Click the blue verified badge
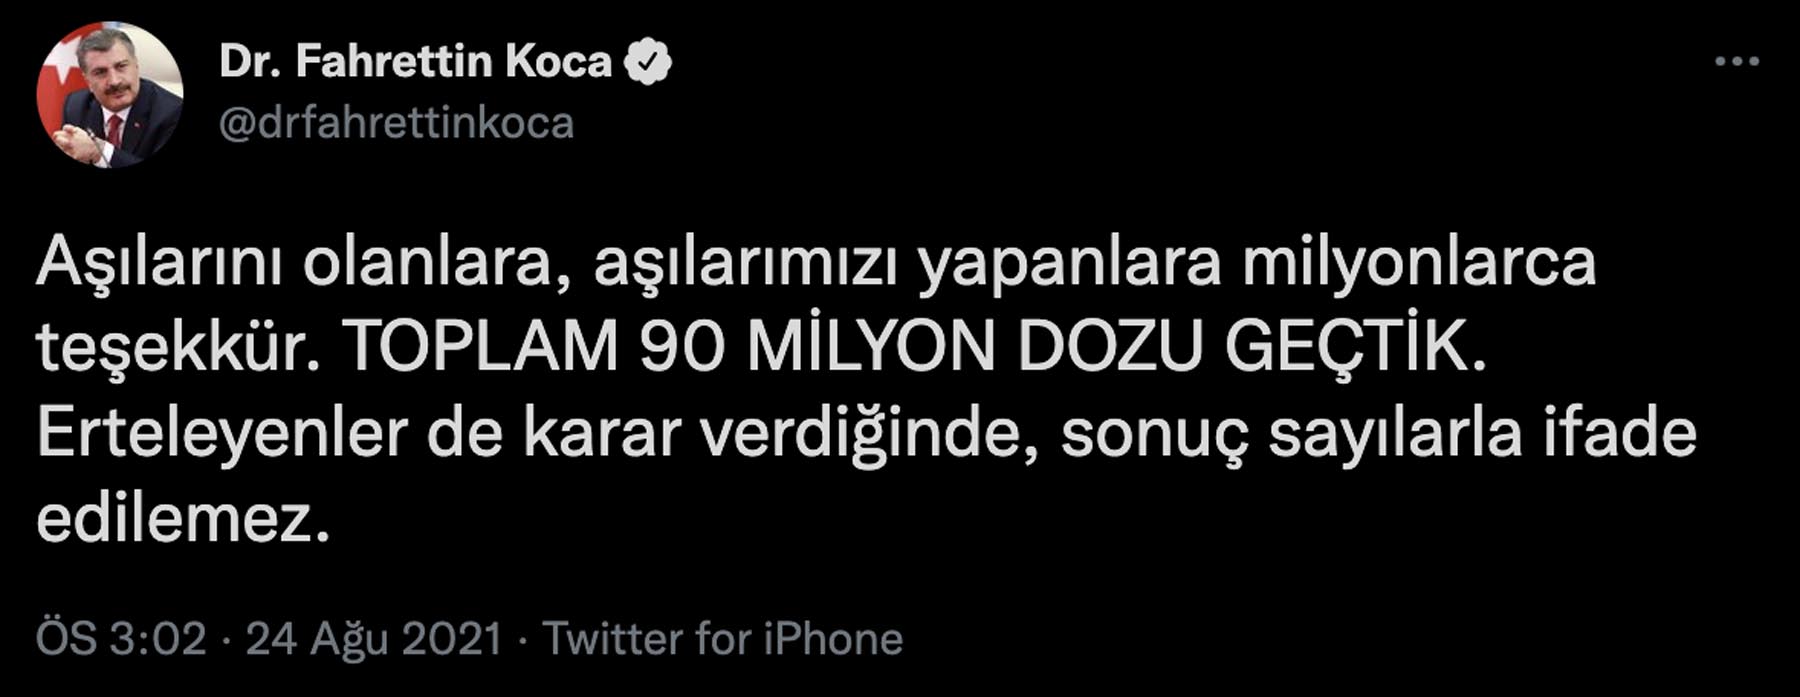This screenshot has width=1800, height=697. (x=649, y=60)
